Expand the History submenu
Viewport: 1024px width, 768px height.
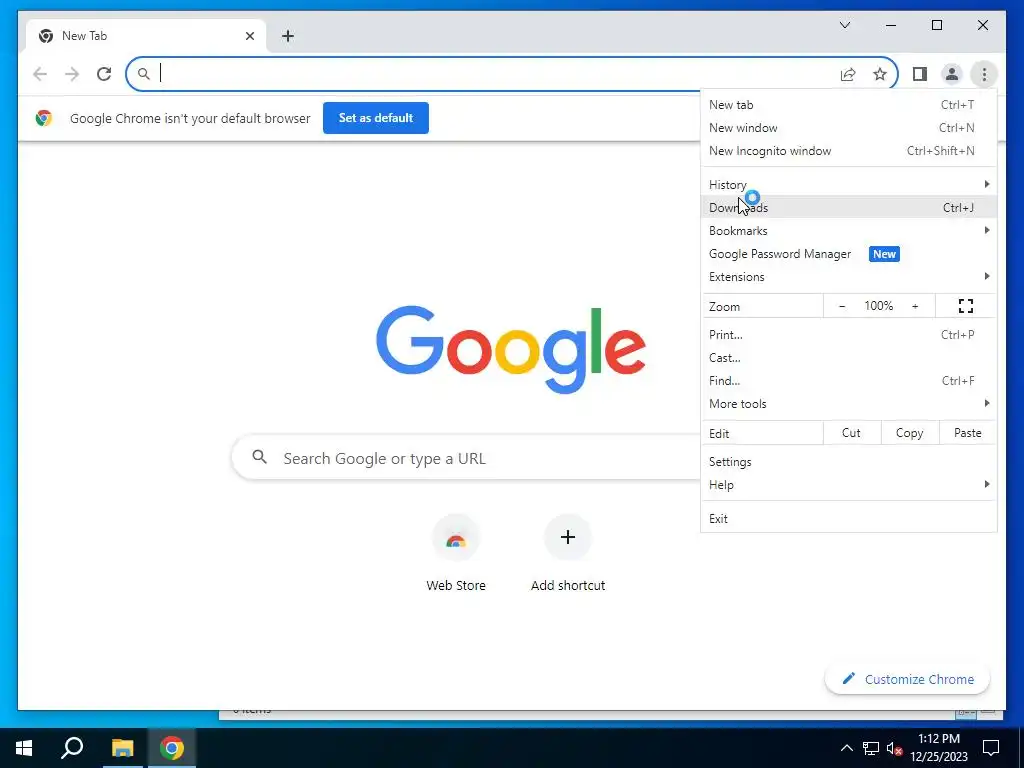(848, 185)
